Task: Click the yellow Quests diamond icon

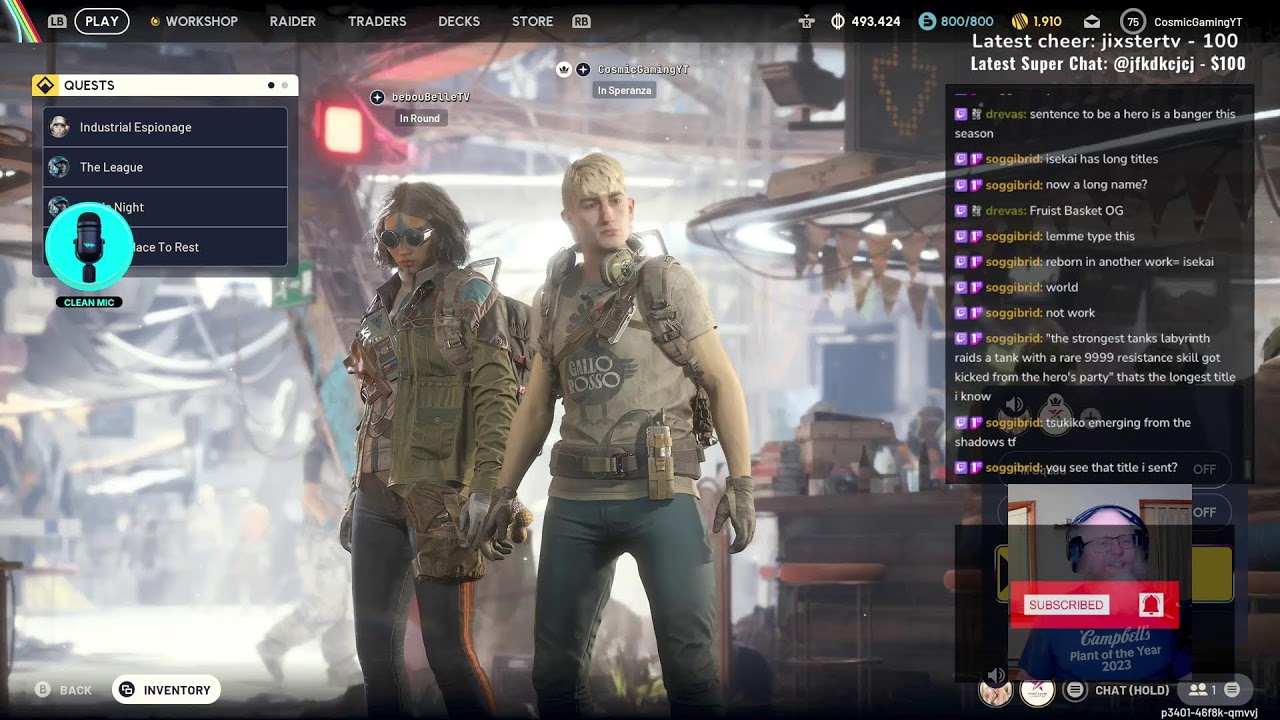Action: pyautogui.click(x=45, y=85)
